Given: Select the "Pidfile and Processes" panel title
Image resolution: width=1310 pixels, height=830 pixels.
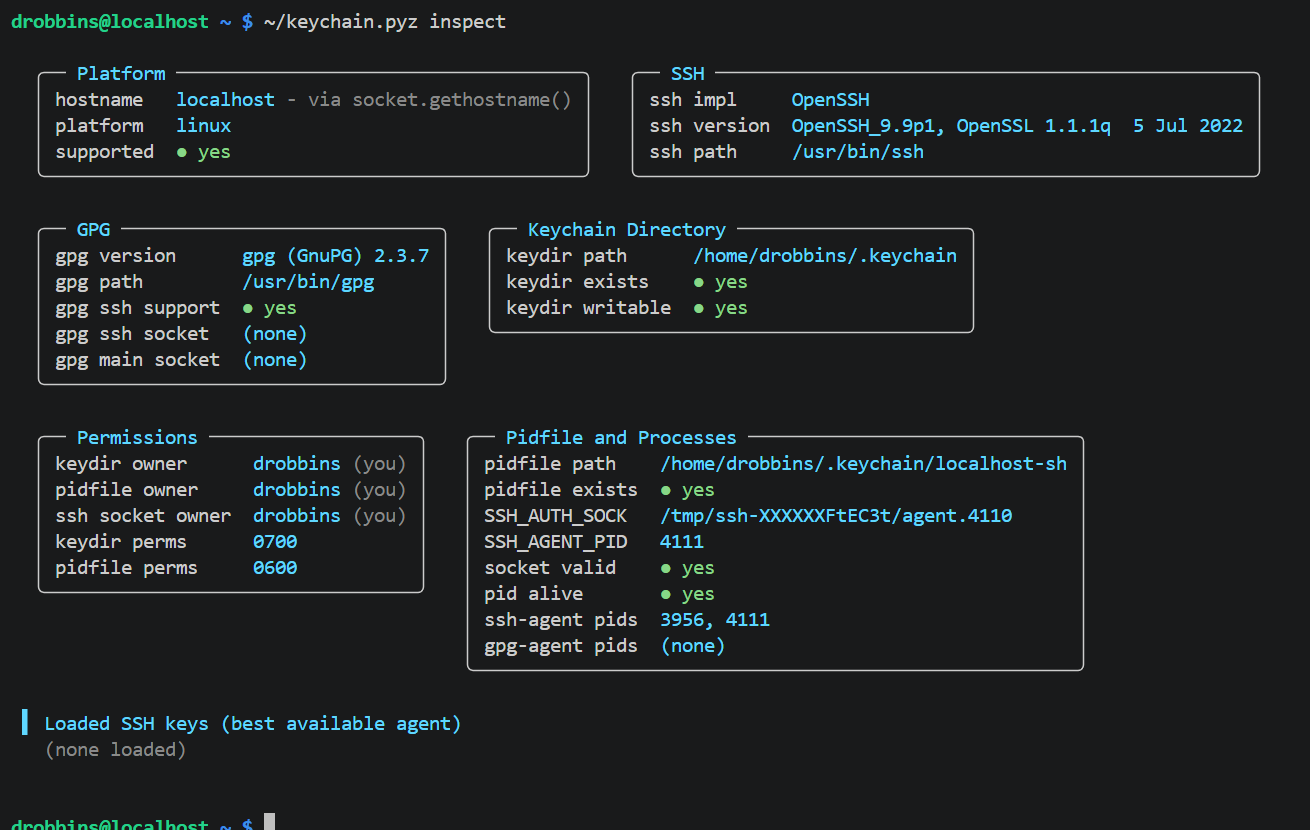Looking at the screenshot, I should (x=621, y=438).
